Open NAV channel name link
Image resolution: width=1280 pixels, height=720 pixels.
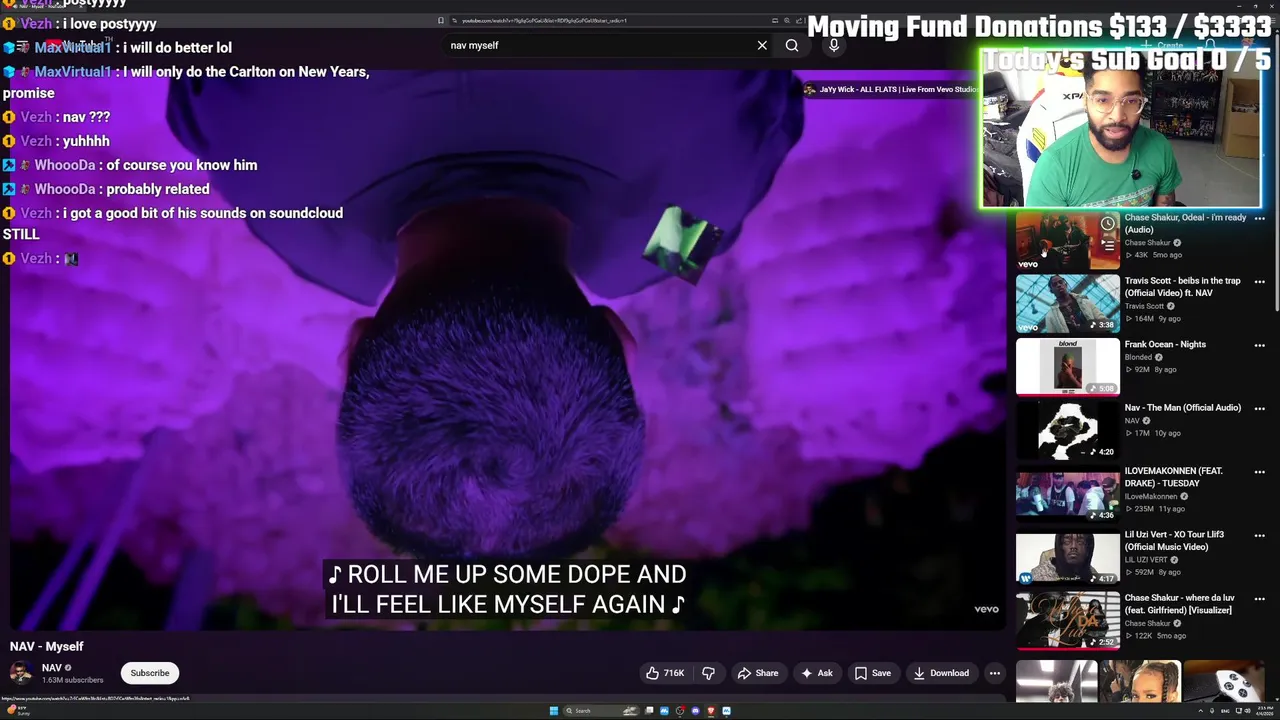pos(52,667)
